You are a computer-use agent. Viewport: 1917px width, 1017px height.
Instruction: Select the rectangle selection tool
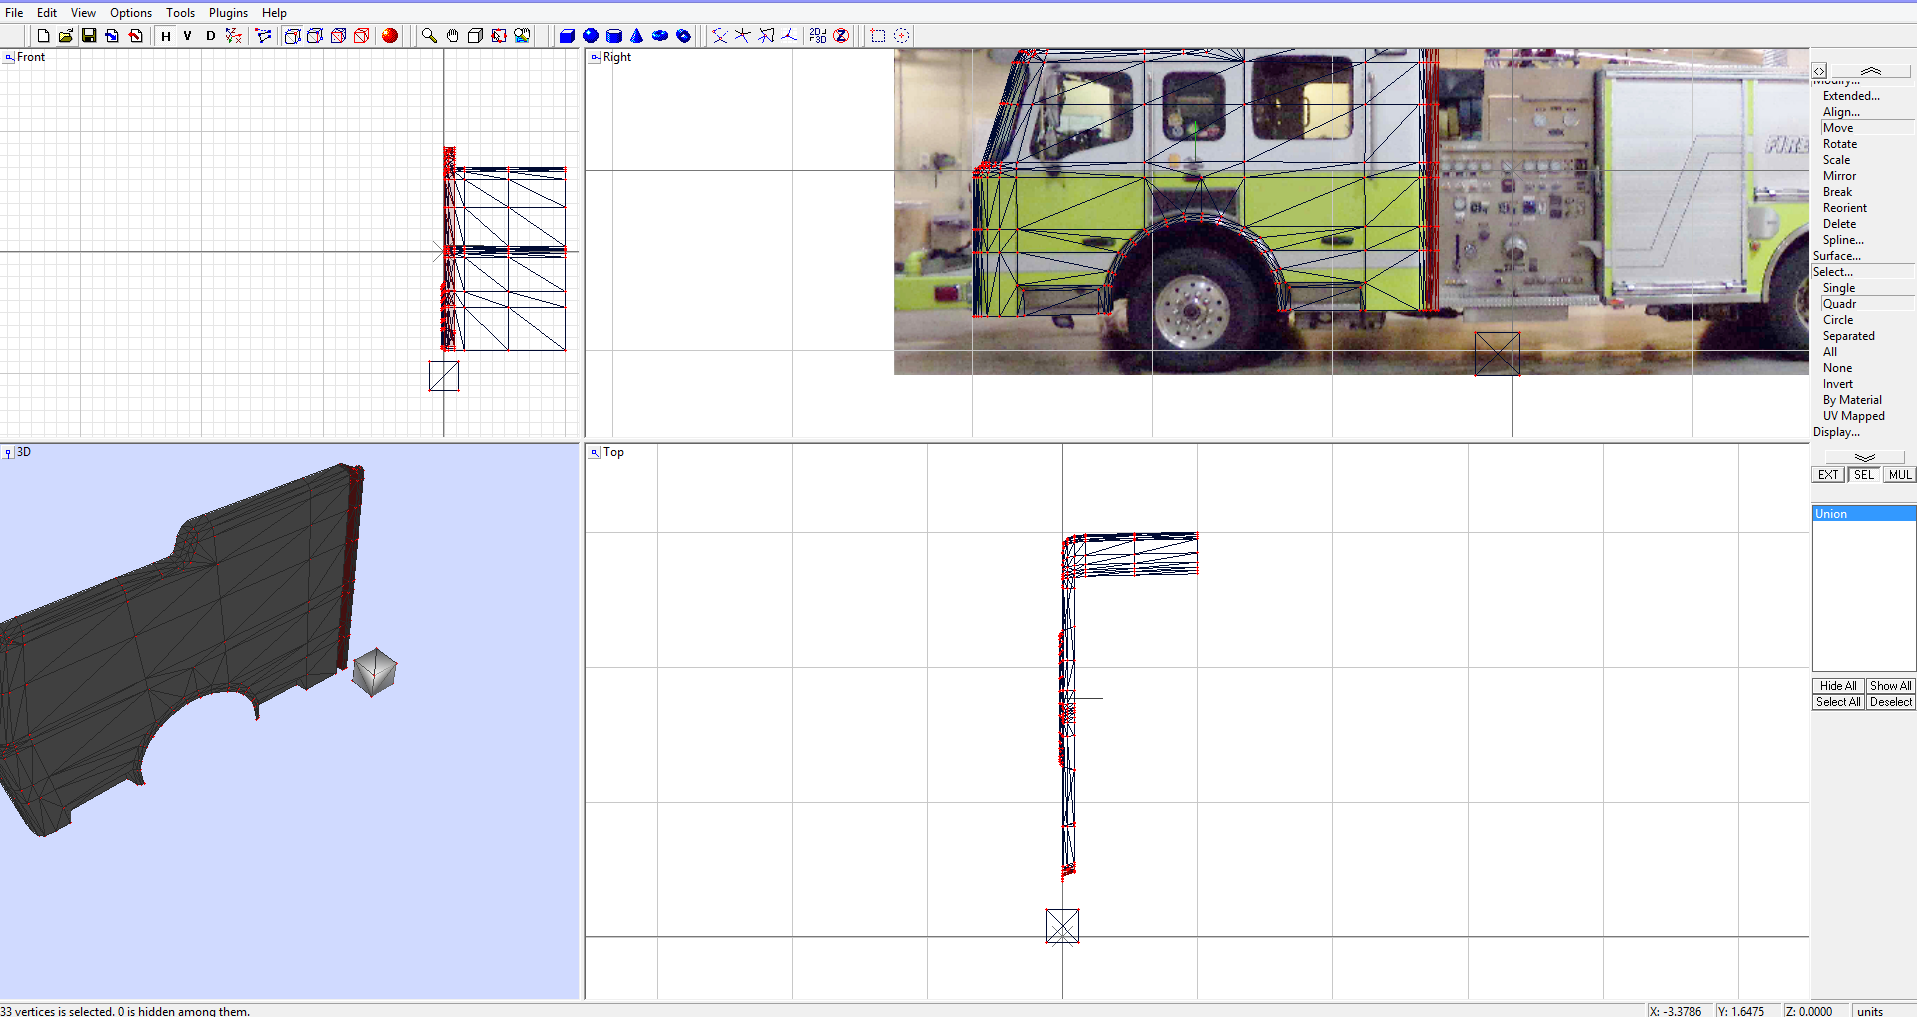pyautogui.click(x=878, y=35)
